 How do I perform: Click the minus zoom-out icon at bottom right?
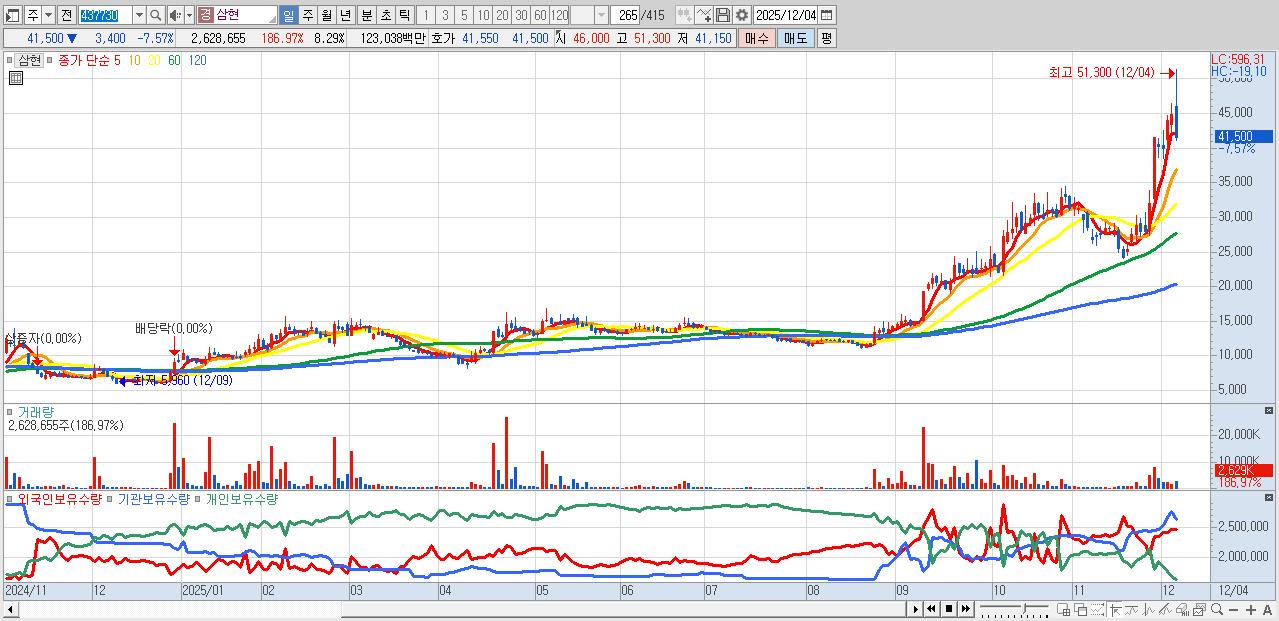click(1234, 610)
